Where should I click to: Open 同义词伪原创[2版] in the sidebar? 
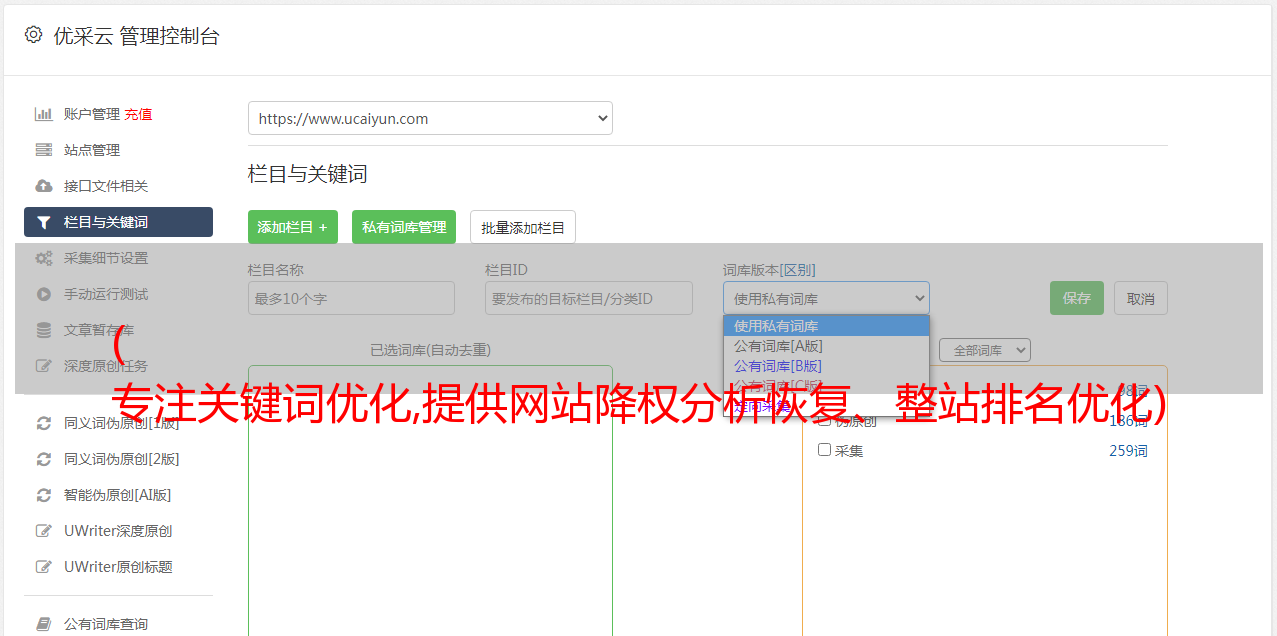click(122, 459)
